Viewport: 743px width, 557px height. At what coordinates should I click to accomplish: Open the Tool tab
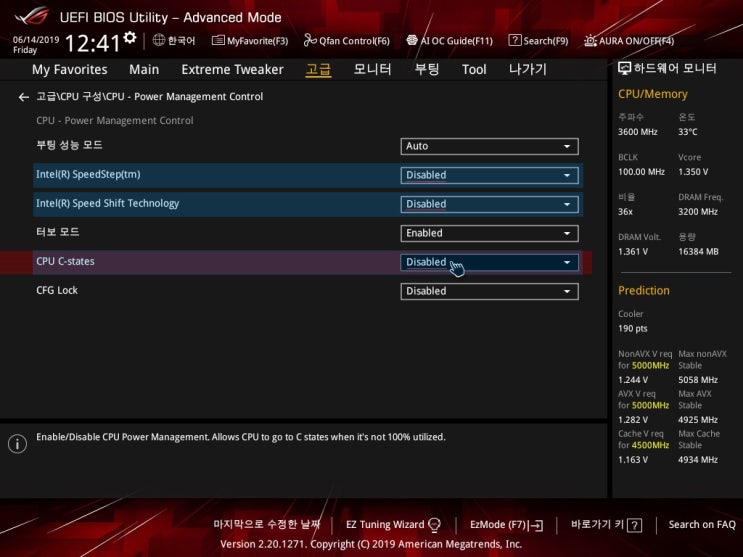[x=474, y=69]
